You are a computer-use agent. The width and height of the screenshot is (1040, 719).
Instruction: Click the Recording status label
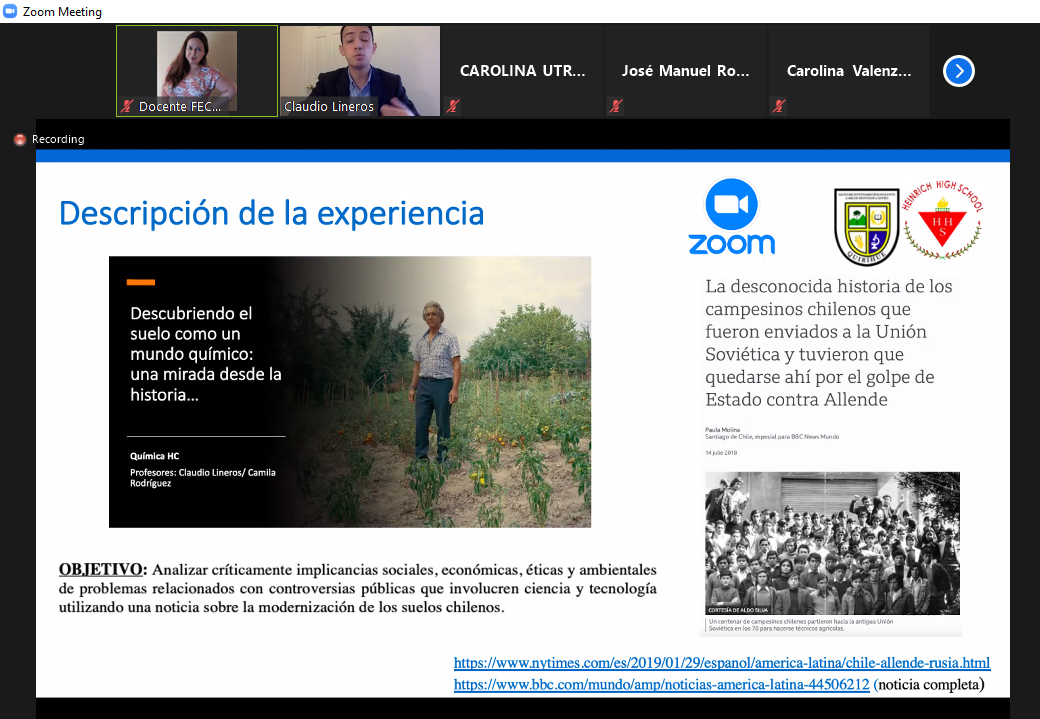[58, 140]
